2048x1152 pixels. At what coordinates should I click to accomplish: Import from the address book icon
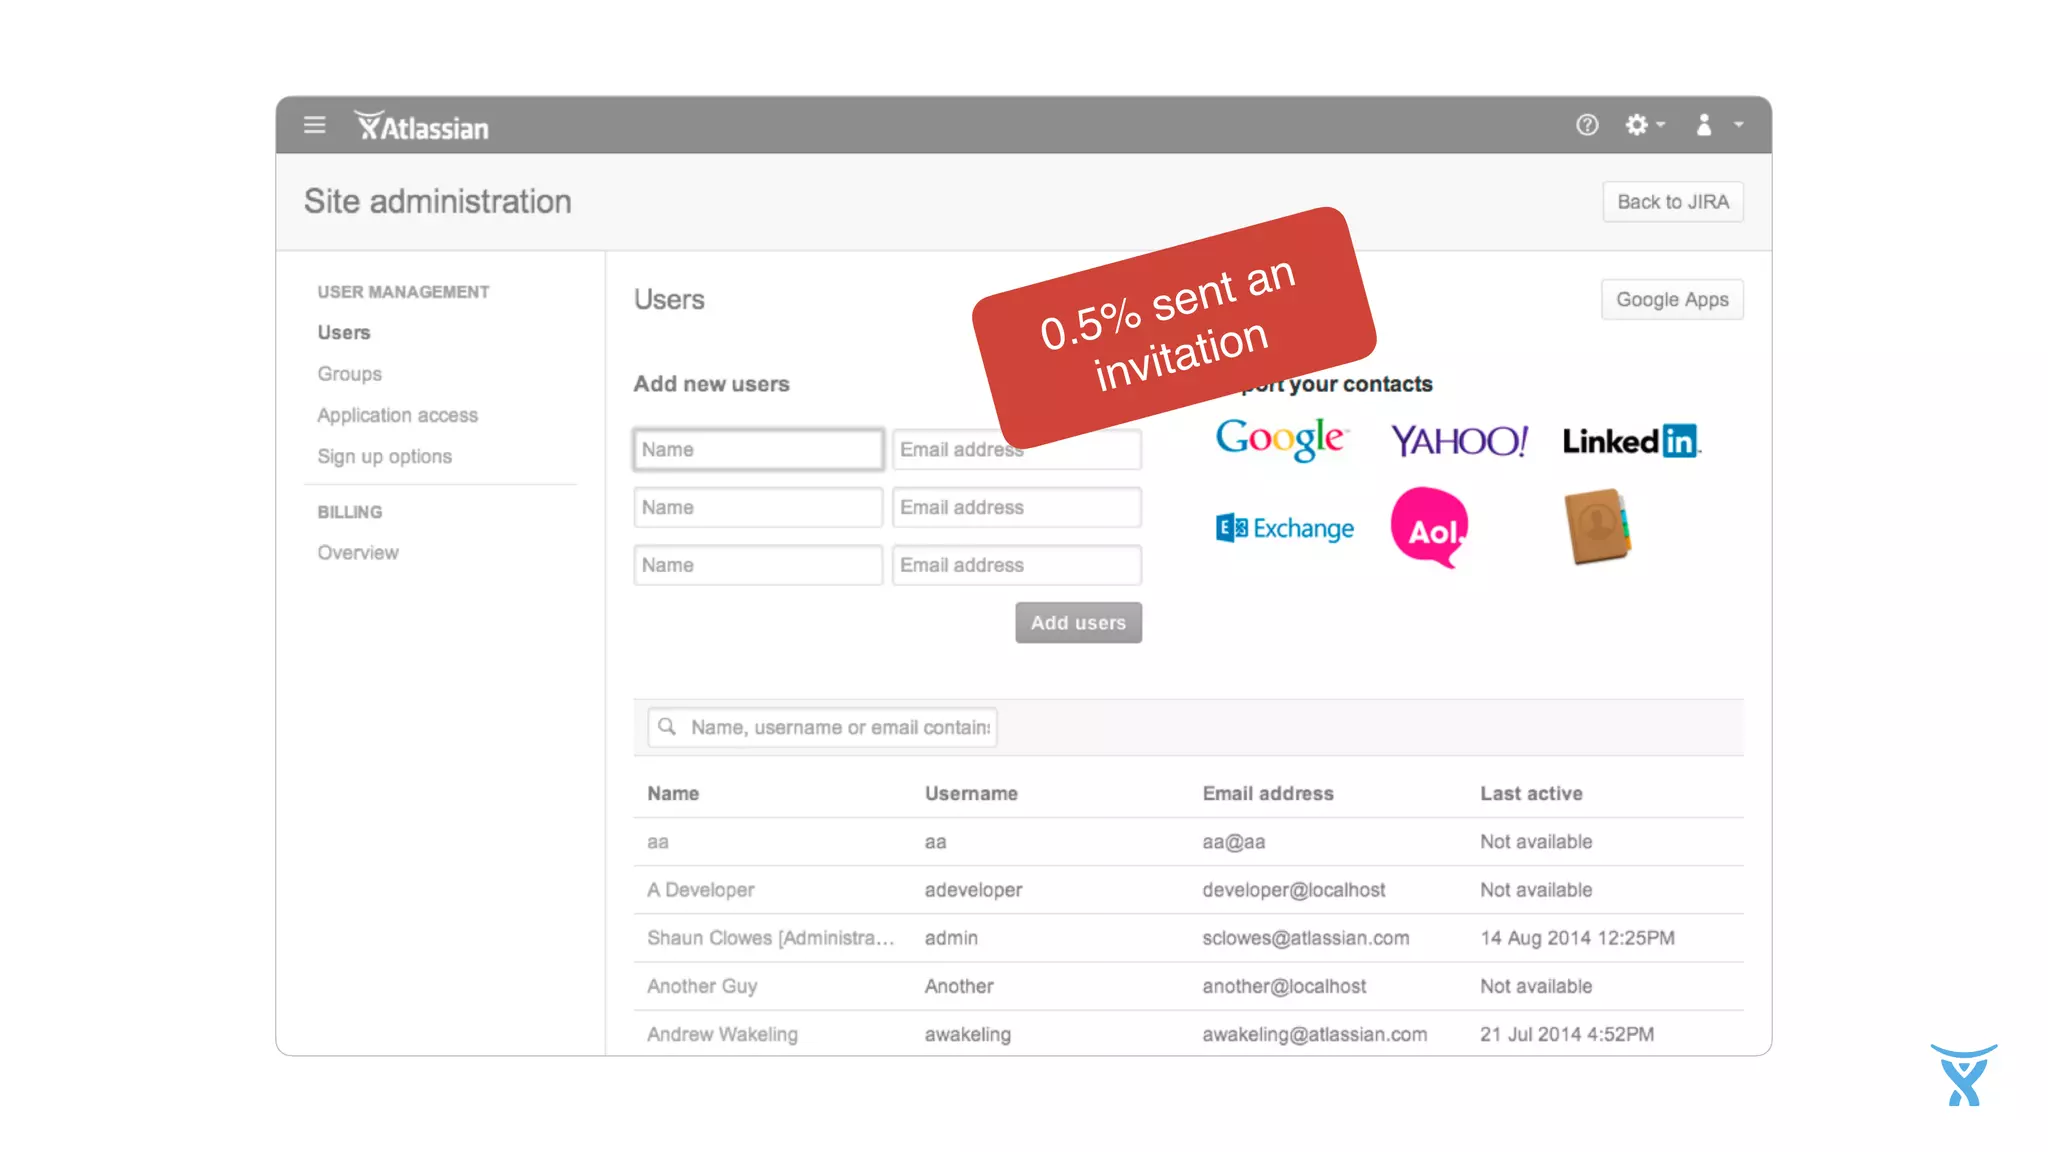point(1597,526)
